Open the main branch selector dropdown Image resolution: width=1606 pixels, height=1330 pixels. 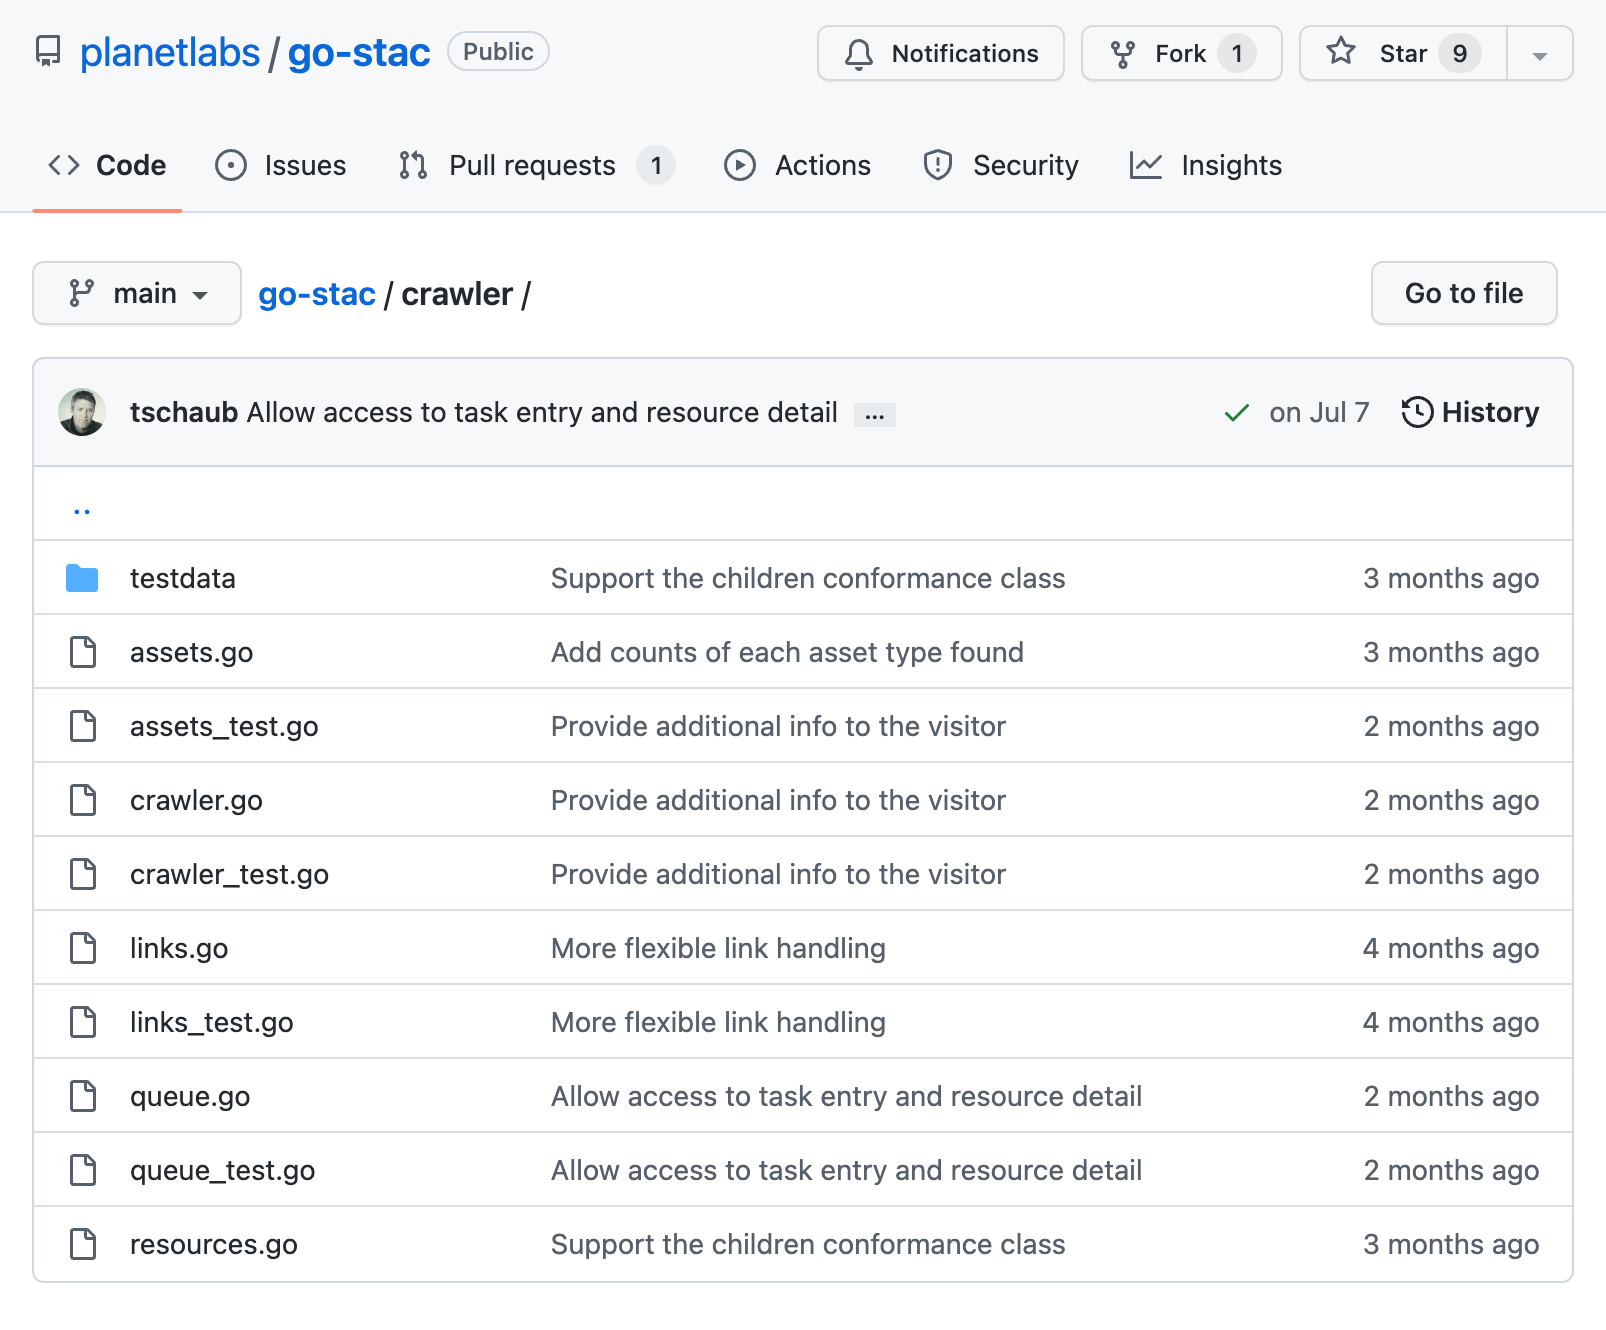point(137,293)
